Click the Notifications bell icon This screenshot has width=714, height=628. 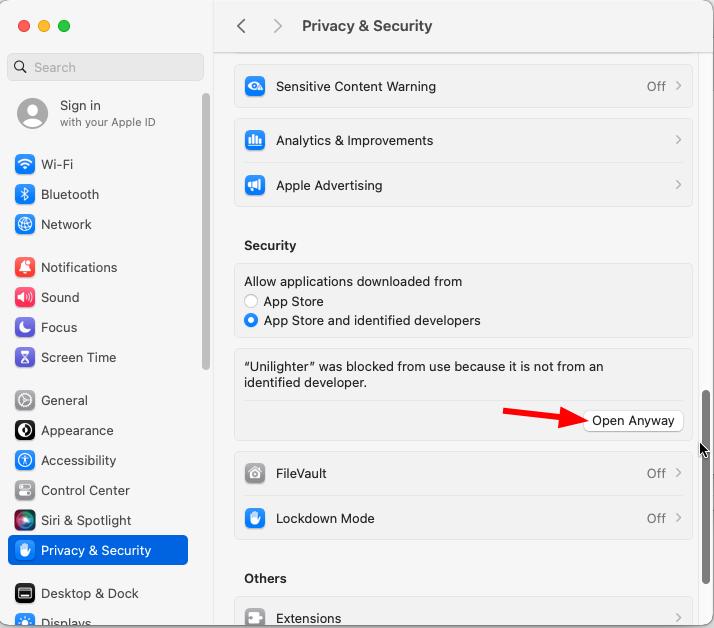click(x=25, y=267)
